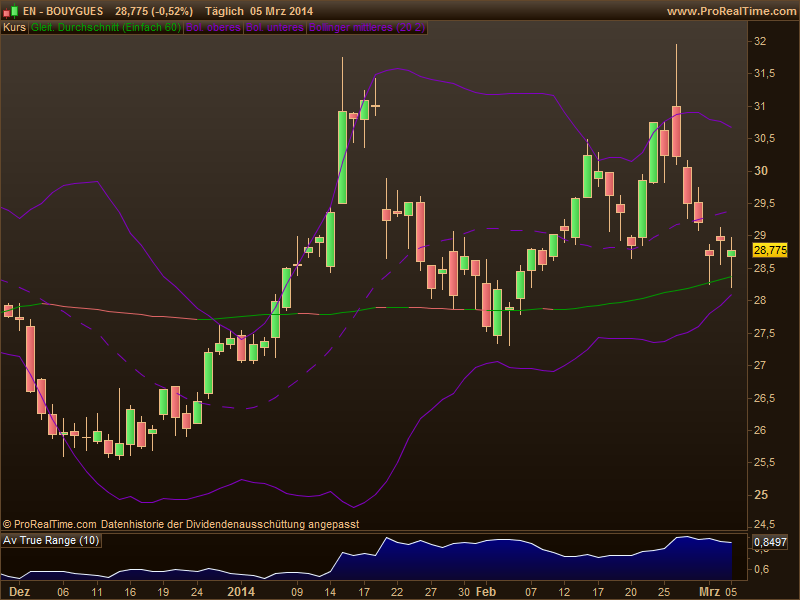
Task: Click the © ProRealTime.com copyright text
Action: click(50, 524)
